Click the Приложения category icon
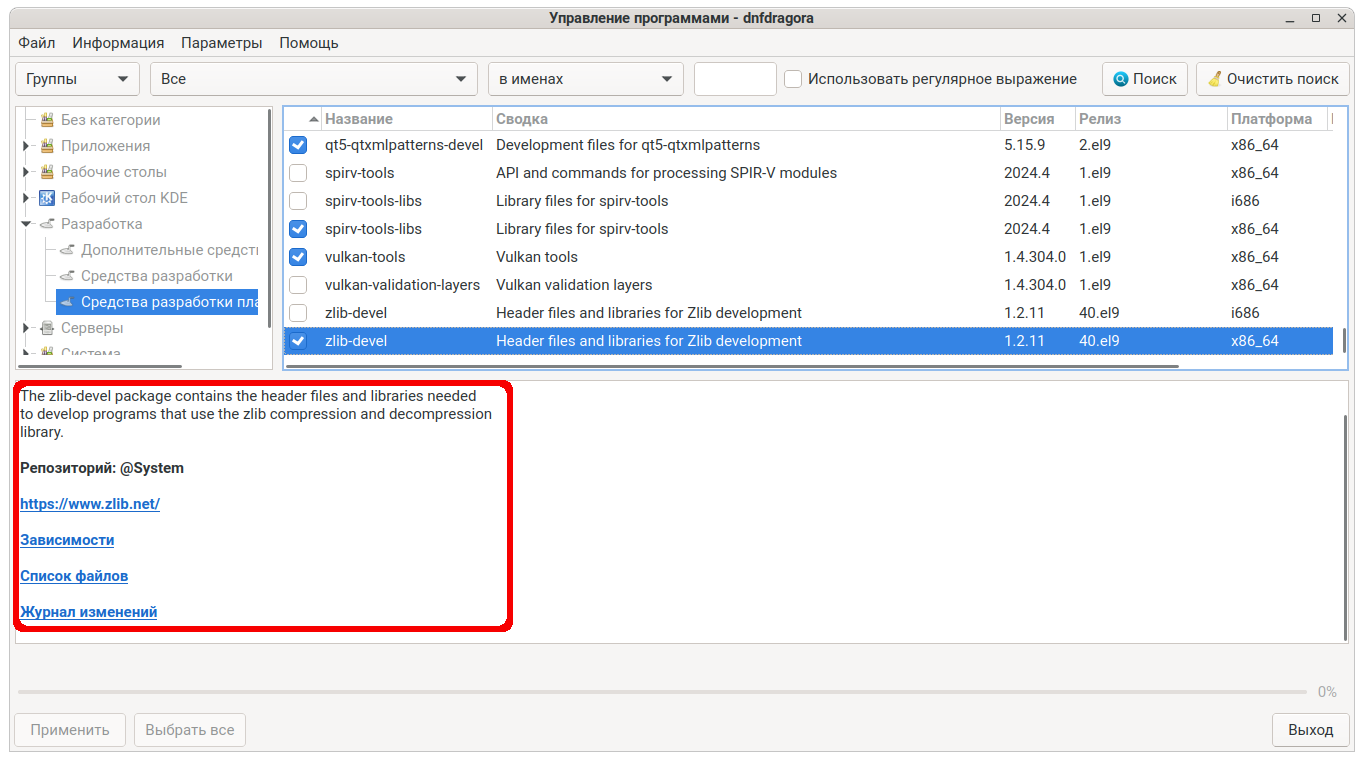 [47, 146]
